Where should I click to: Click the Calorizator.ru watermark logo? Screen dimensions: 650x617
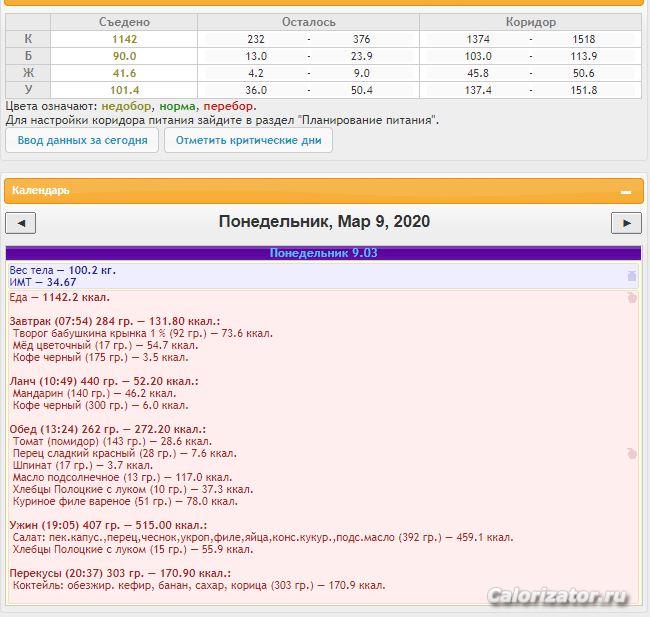tap(559, 597)
